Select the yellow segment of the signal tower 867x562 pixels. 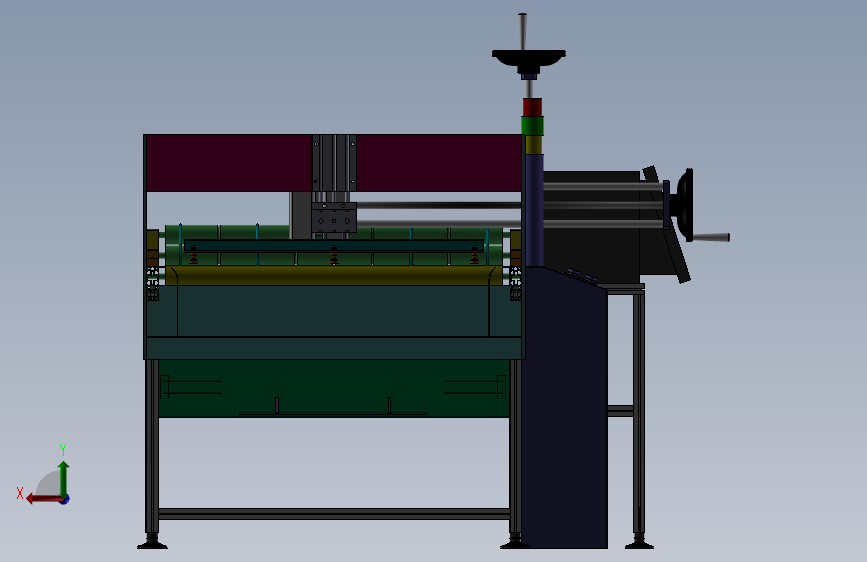coord(534,145)
